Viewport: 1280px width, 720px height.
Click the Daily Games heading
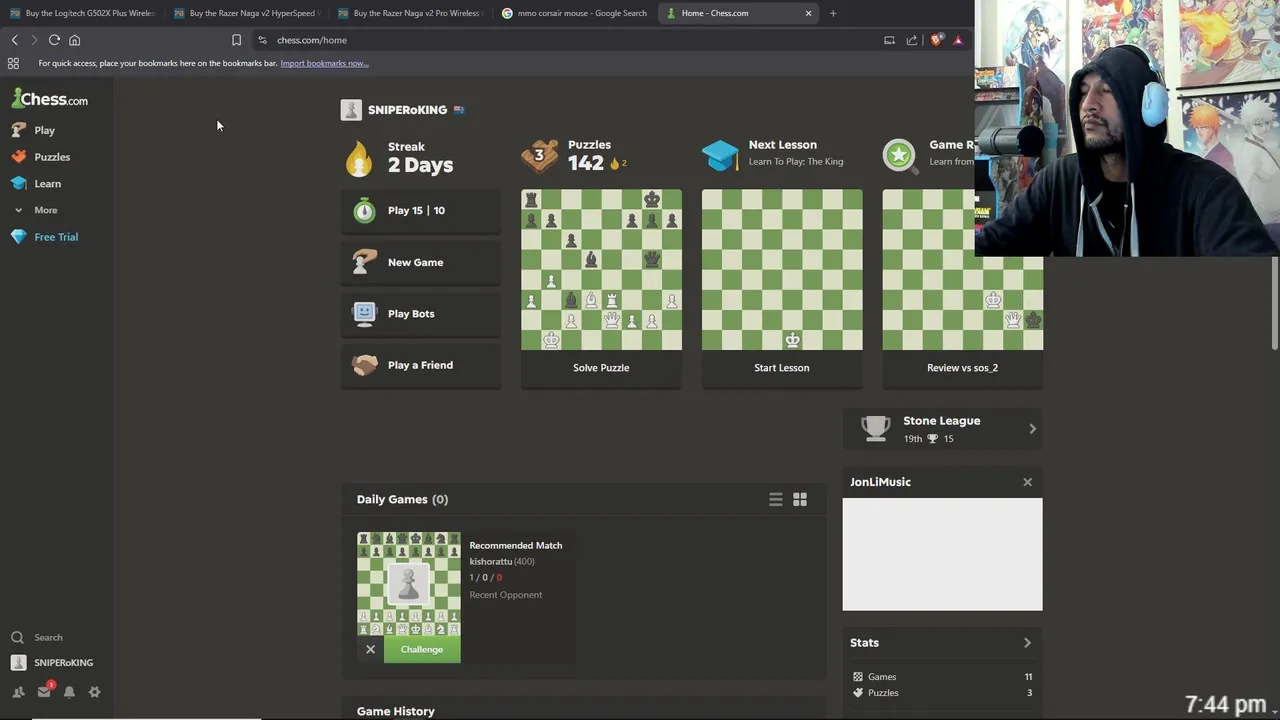coord(402,499)
